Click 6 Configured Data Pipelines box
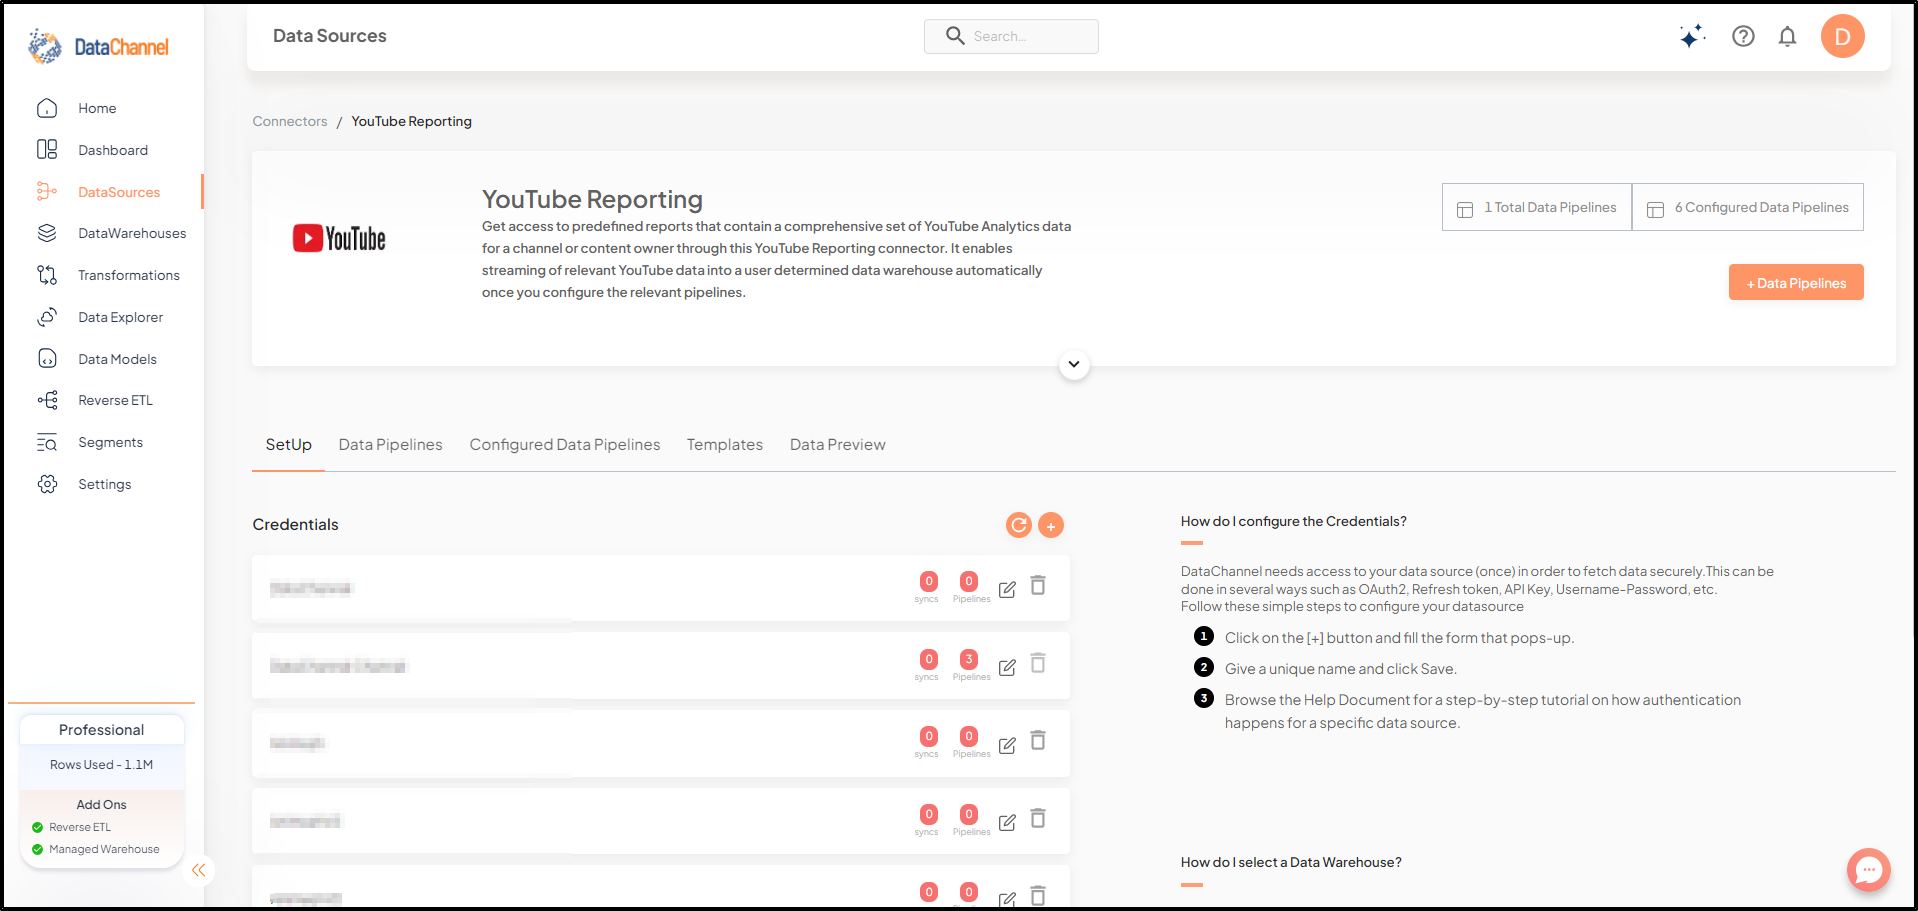The image size is (1918, 911). click(1748, 207)
